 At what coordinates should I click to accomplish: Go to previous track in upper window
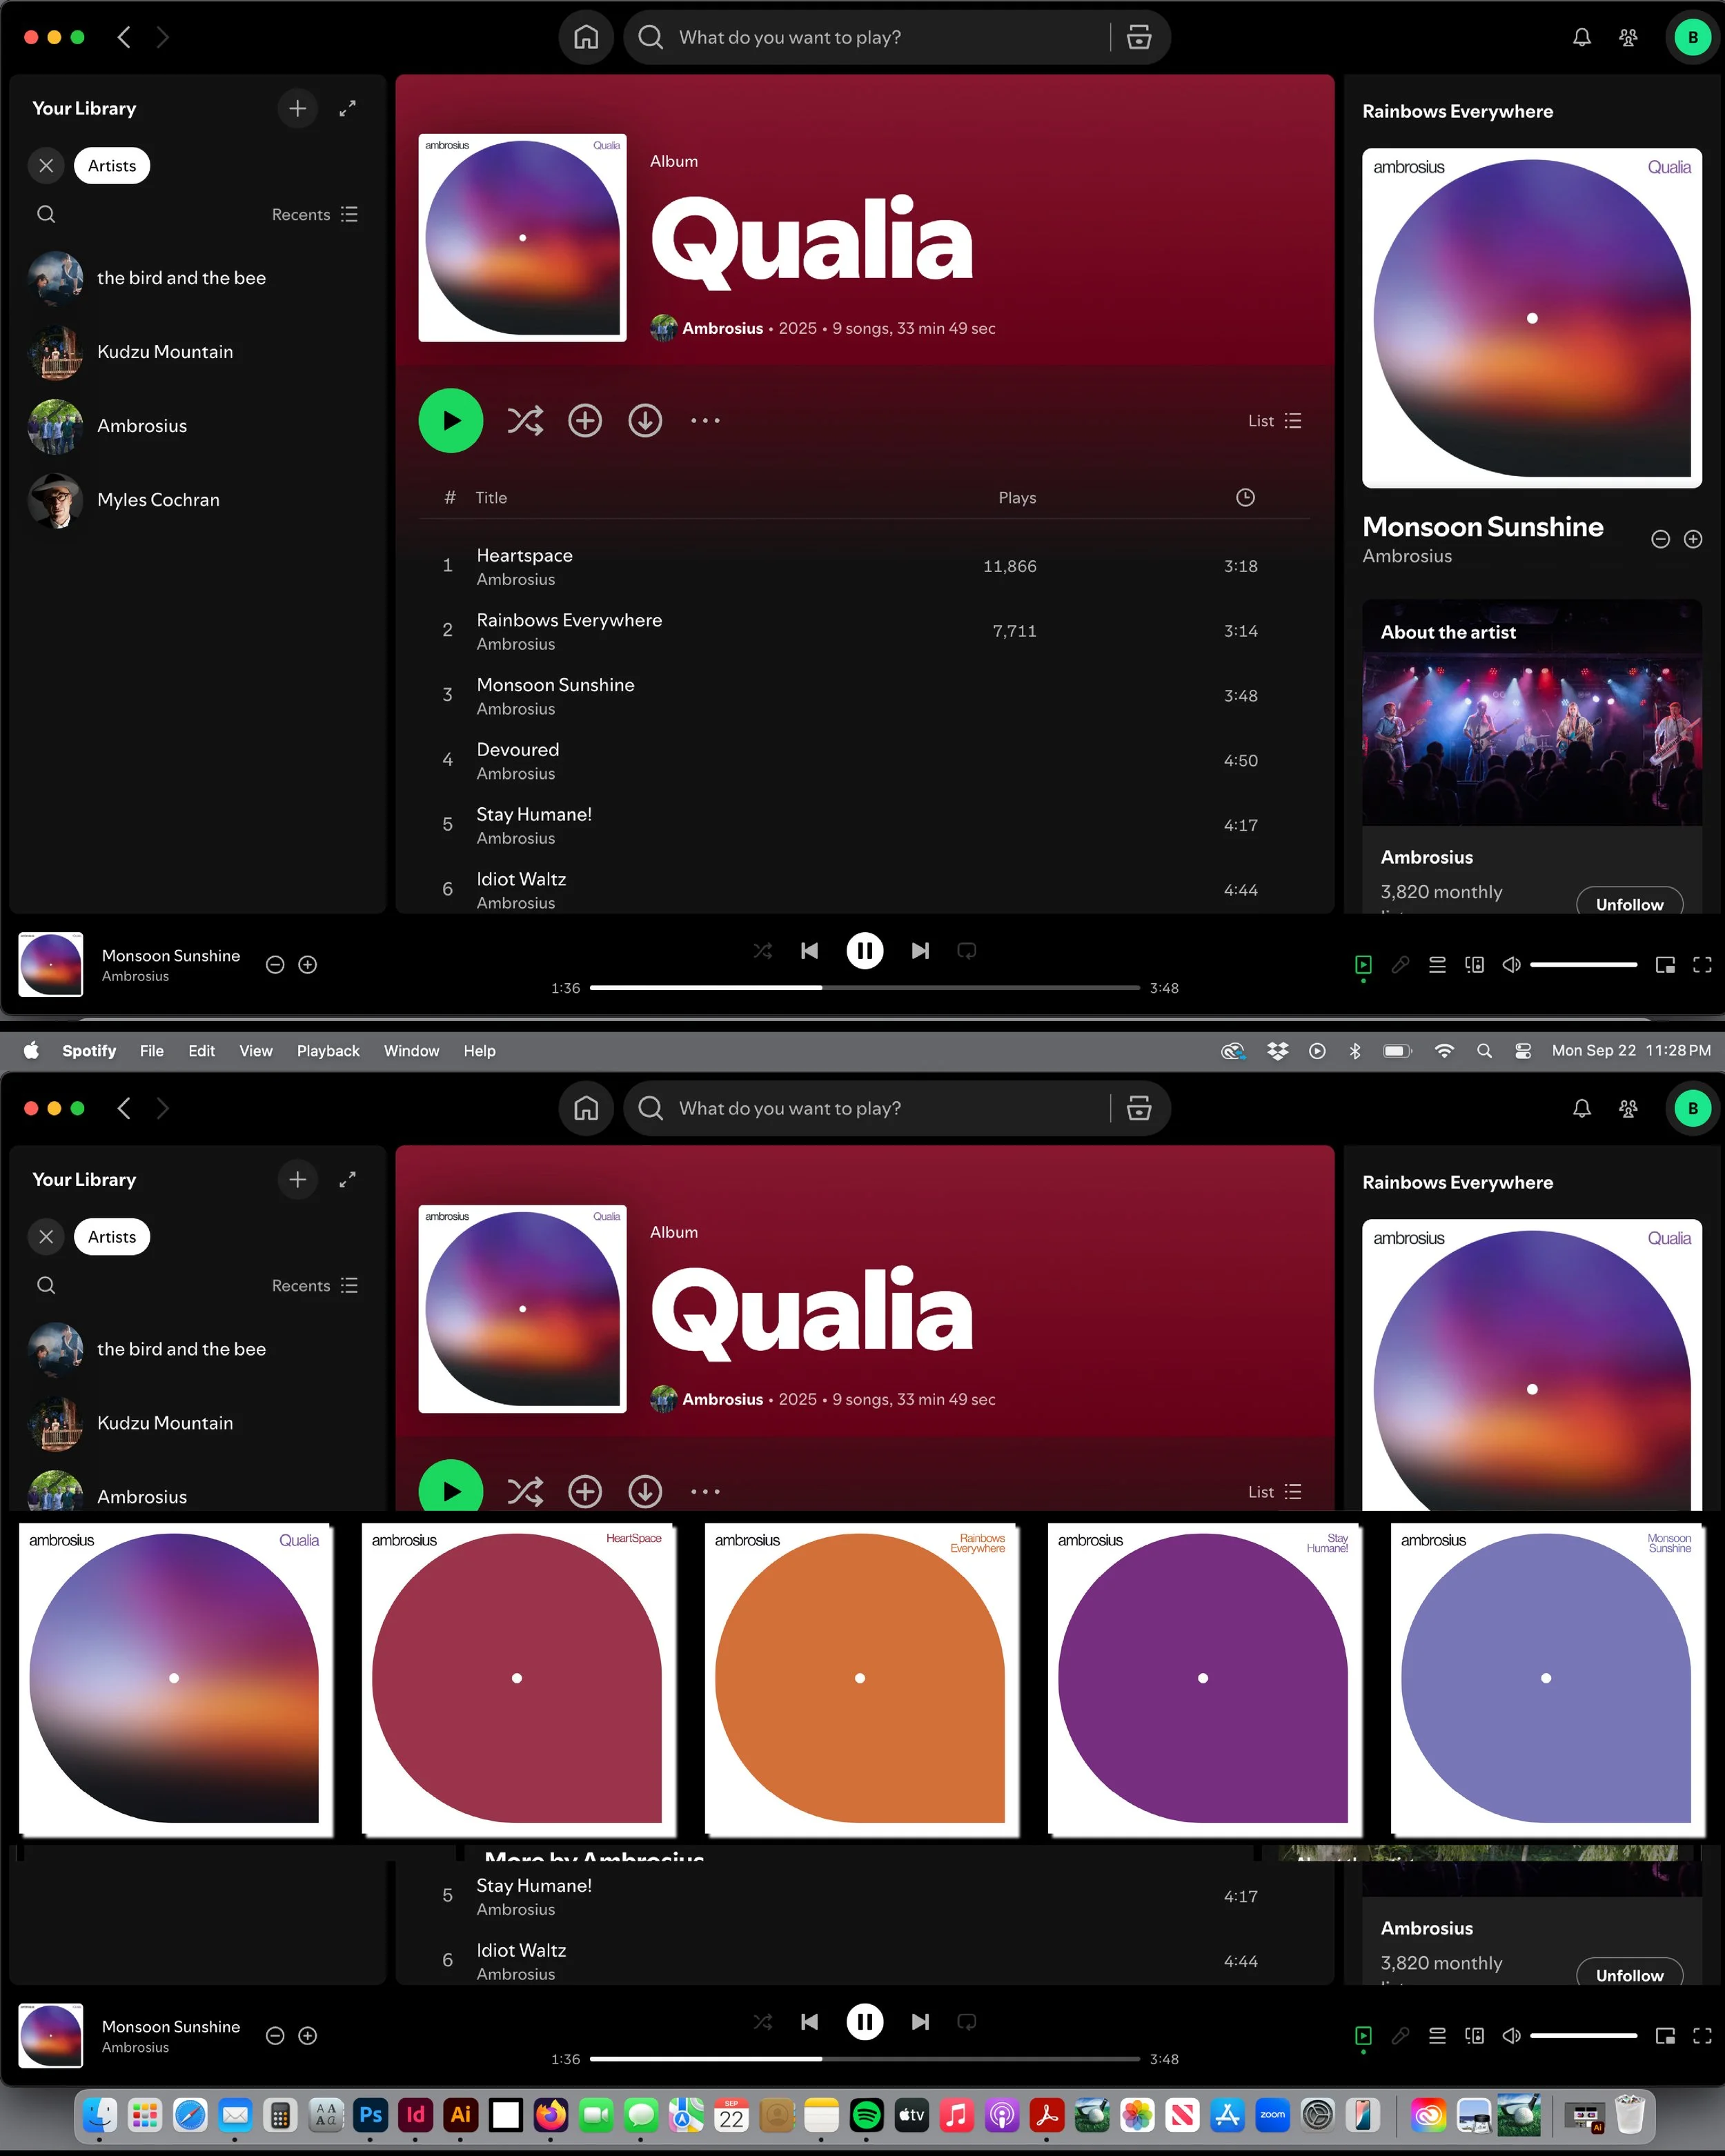(x=810, y=951)
